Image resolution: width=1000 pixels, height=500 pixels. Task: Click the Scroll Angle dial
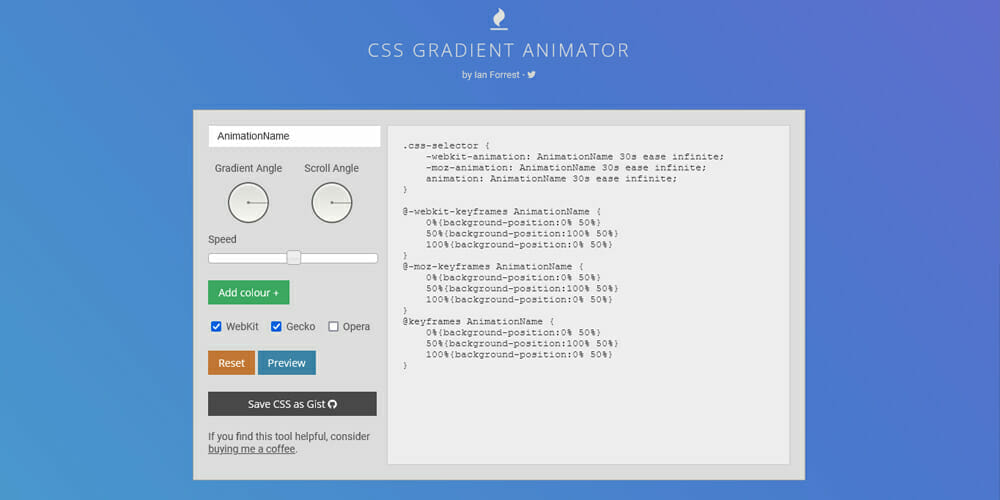click(331, 202)
